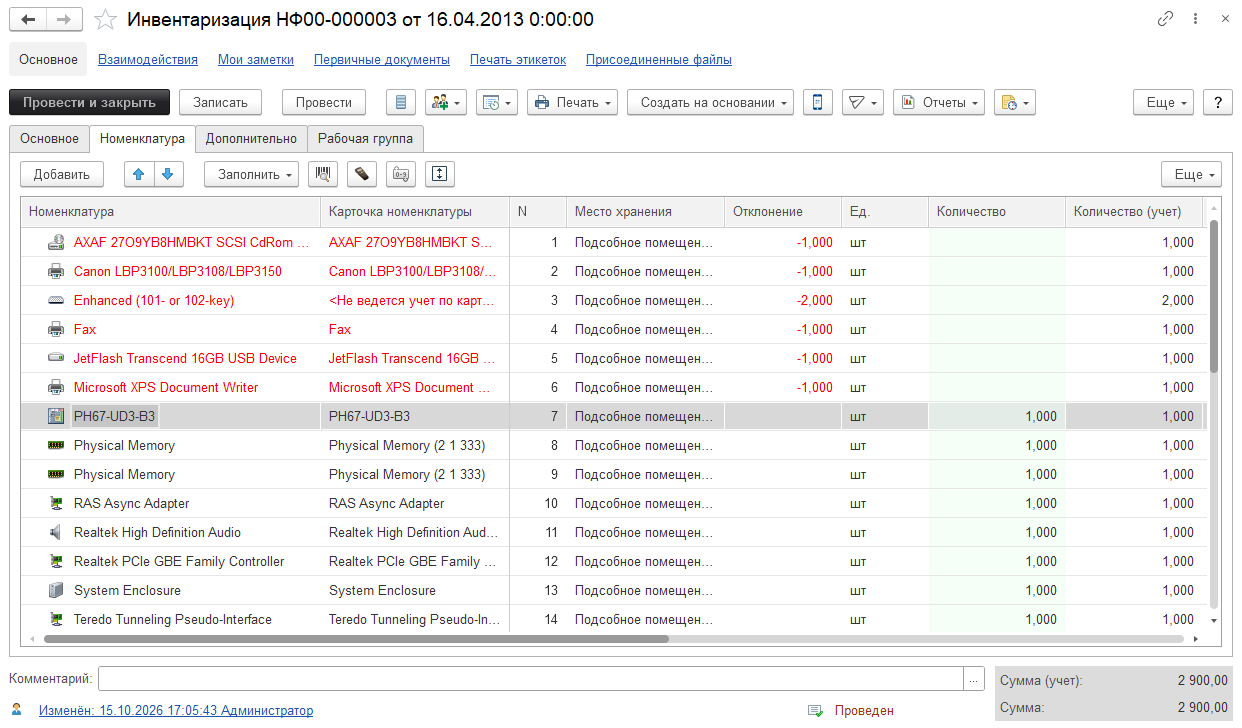Click the Добавить button
Viewport: 1242px width, 728px height.
pyautogui.click(x=62, y=174)
